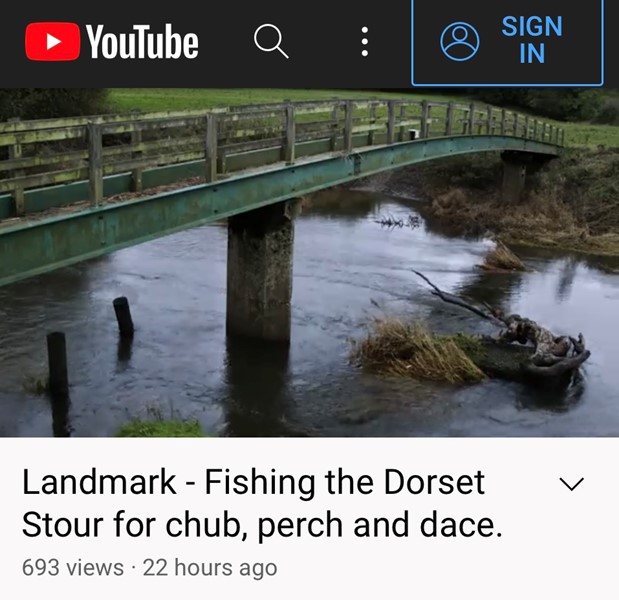Click the account avatar icon
The height and width of the screenshot is (600, 619).
coord(460,41)
